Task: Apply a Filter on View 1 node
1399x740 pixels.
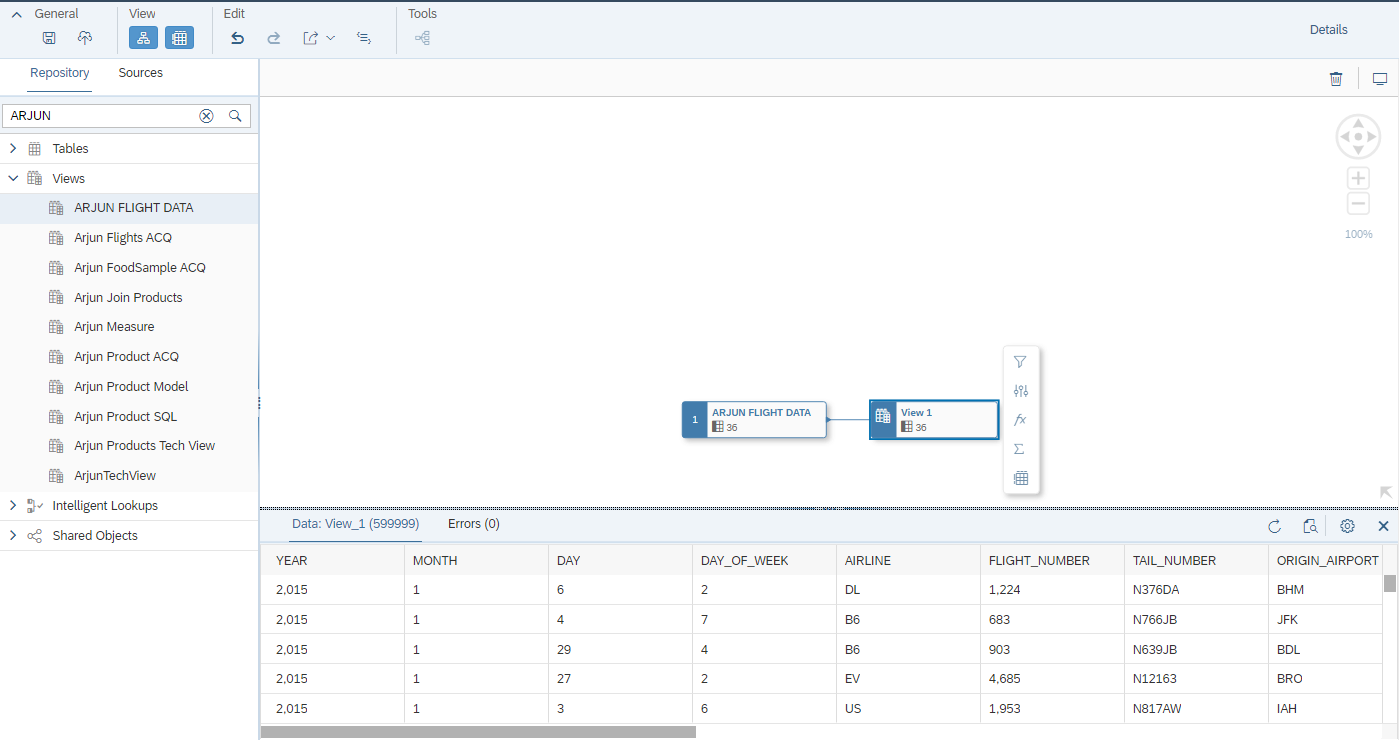Action: 1021,361
